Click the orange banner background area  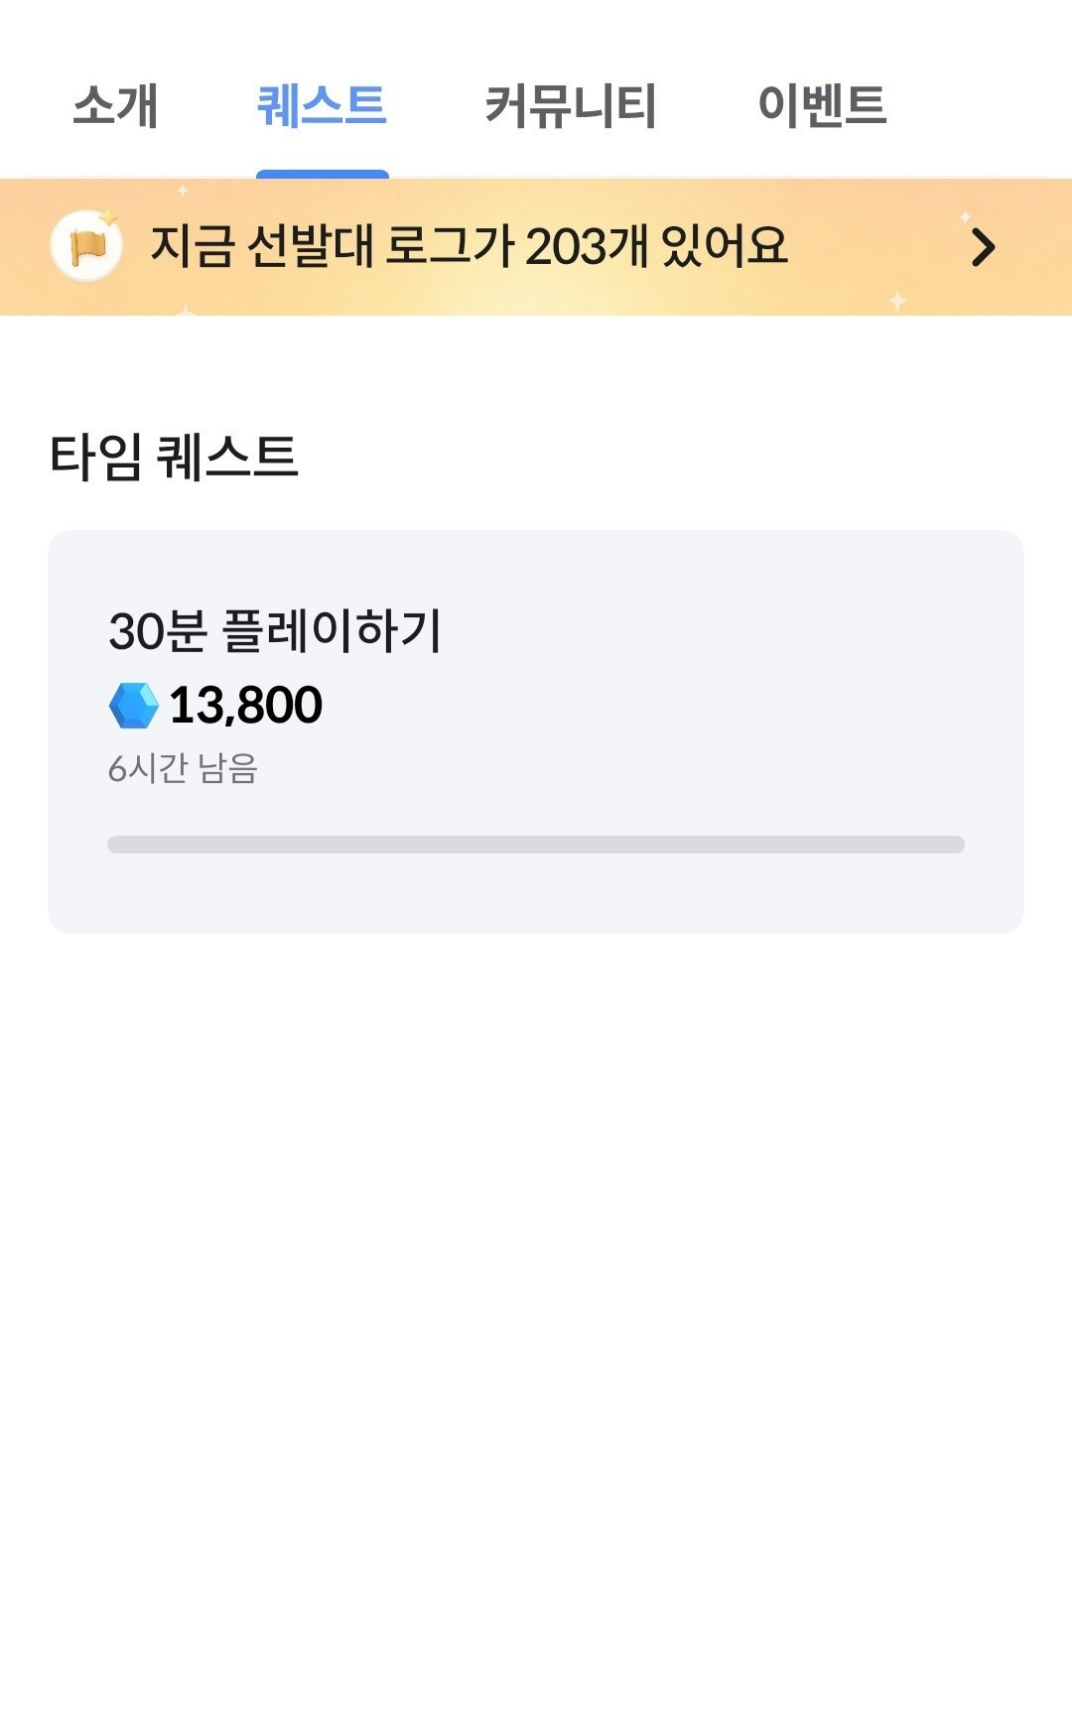[x=536, y=247]
